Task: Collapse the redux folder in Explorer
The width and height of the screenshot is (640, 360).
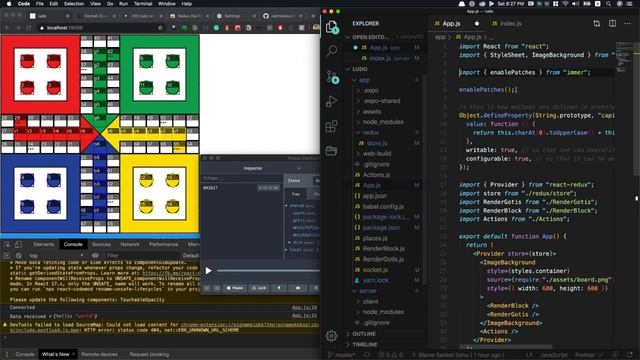Action: point(370,133)
